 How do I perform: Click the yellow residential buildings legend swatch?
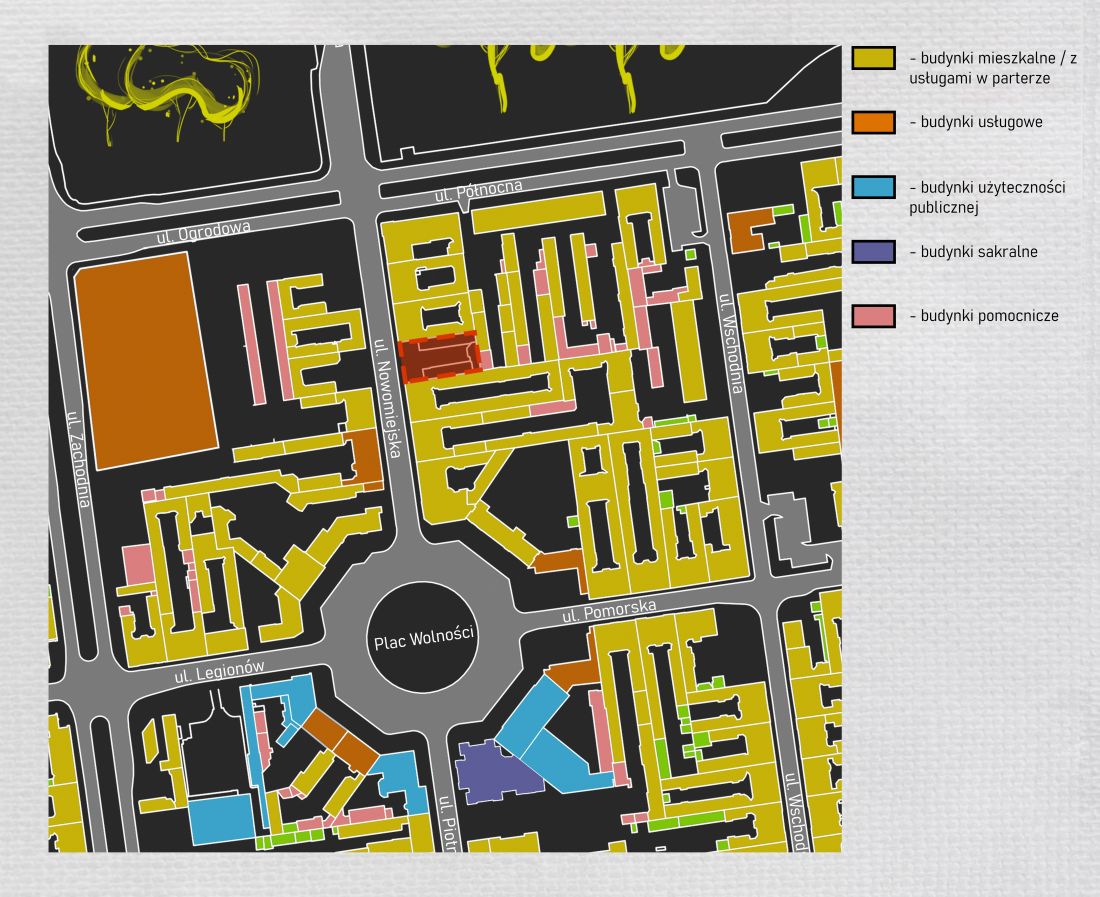873,58
